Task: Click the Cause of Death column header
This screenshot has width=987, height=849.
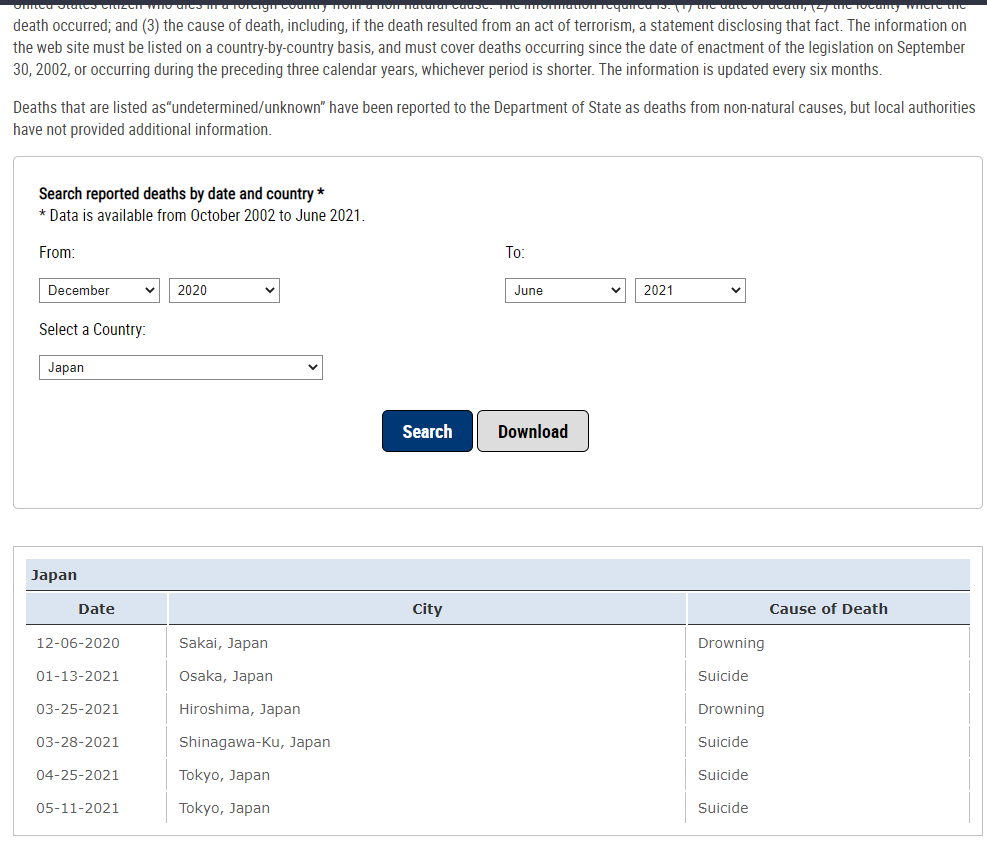Action: point(828,609)
